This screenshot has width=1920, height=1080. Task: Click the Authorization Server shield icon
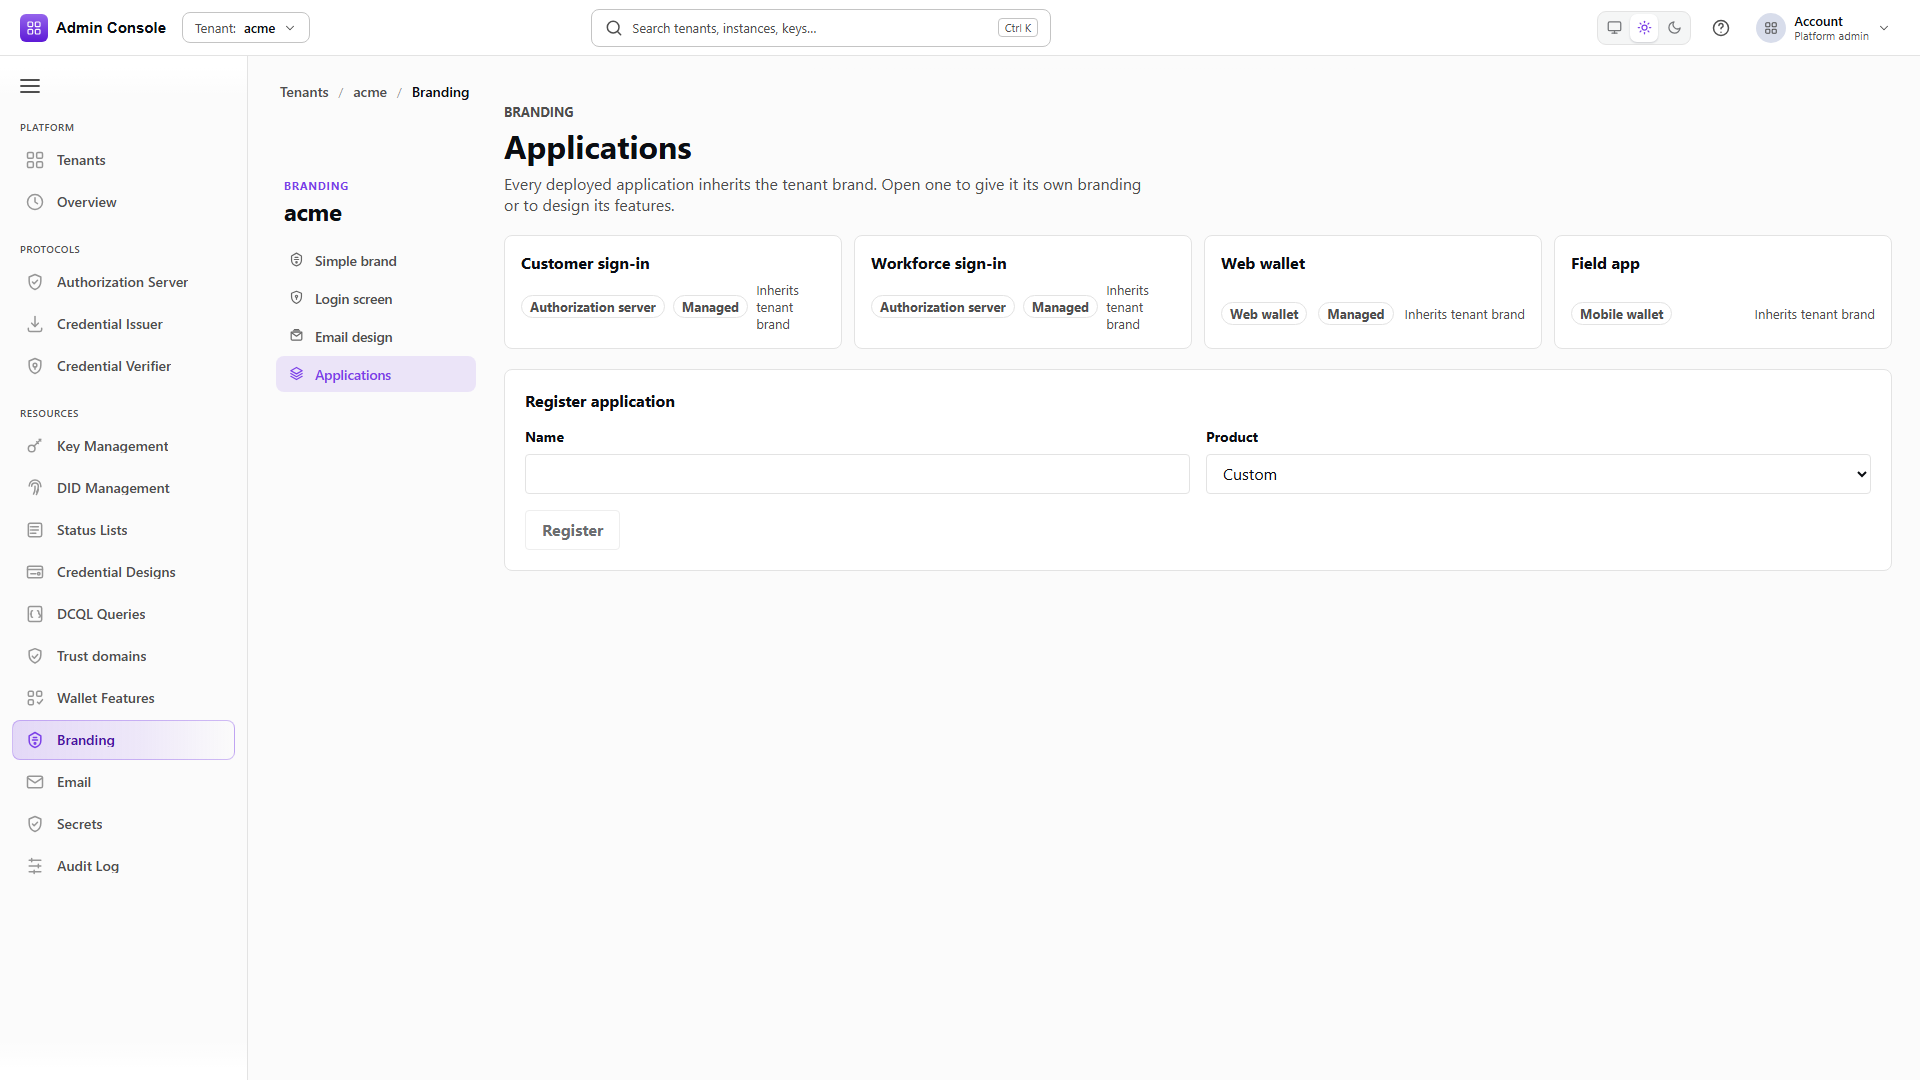point(35,282)
